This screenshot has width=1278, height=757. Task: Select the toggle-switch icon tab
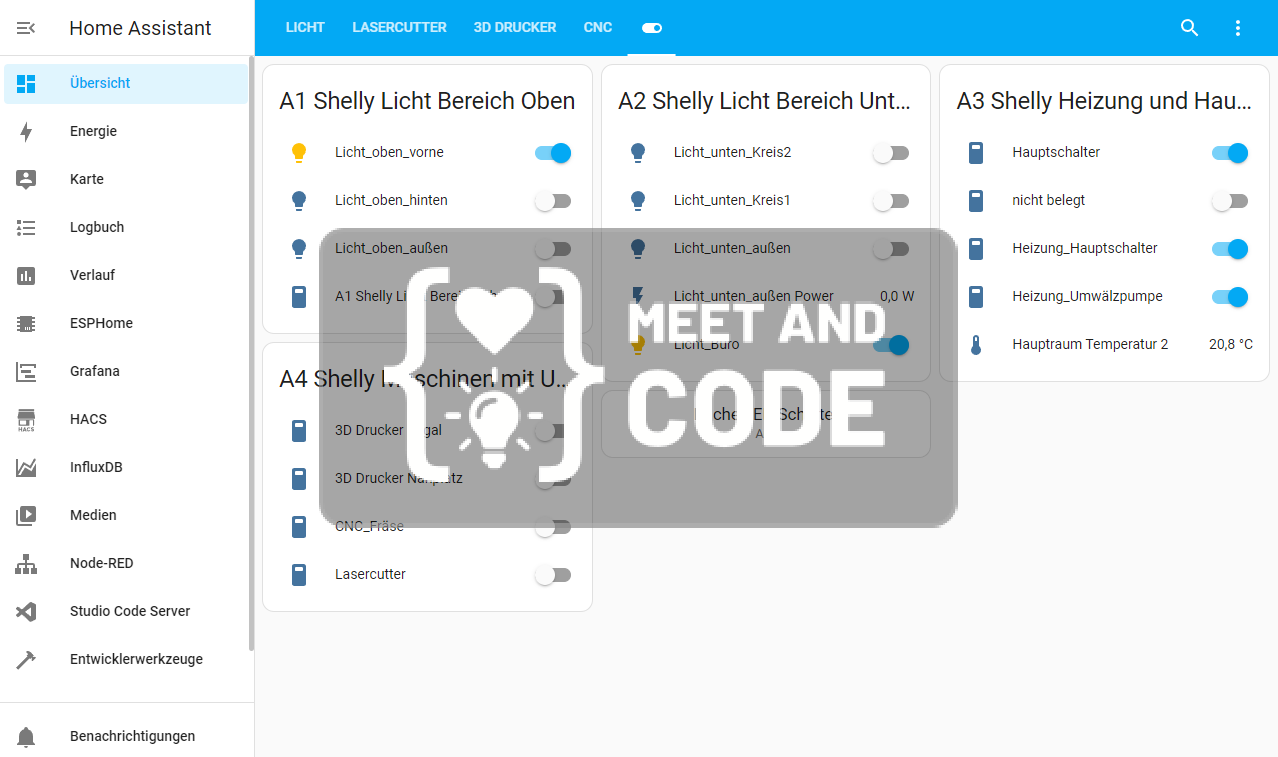pyautogui.click(x=652, y=28)
